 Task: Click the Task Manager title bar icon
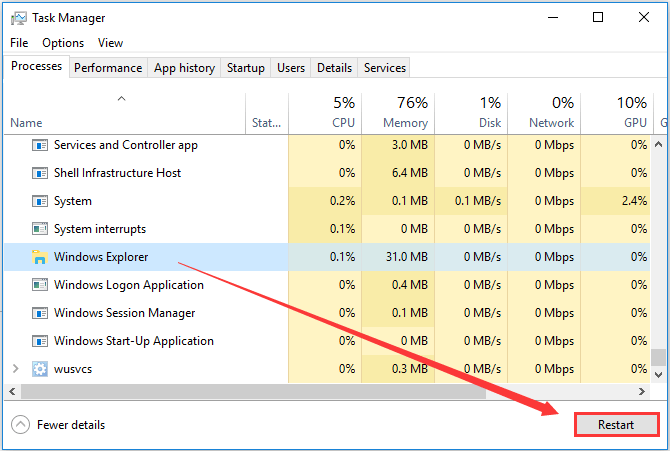pos(18,18)
